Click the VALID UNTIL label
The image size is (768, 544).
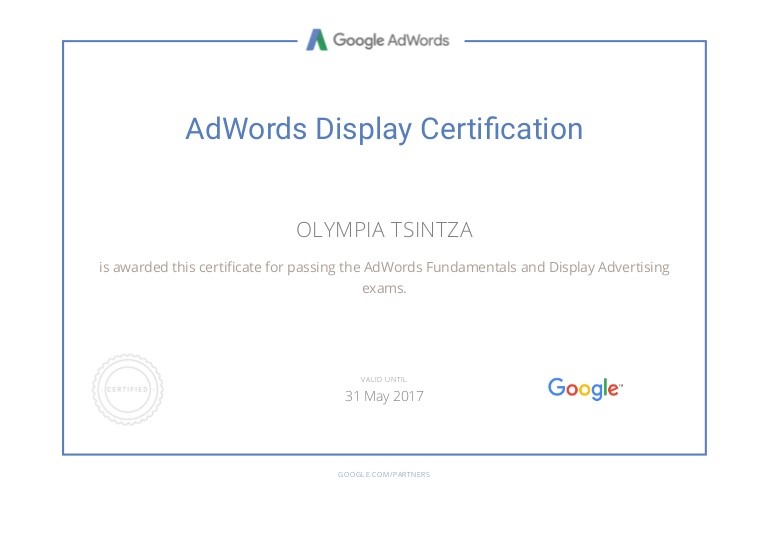tap(384, 379)
